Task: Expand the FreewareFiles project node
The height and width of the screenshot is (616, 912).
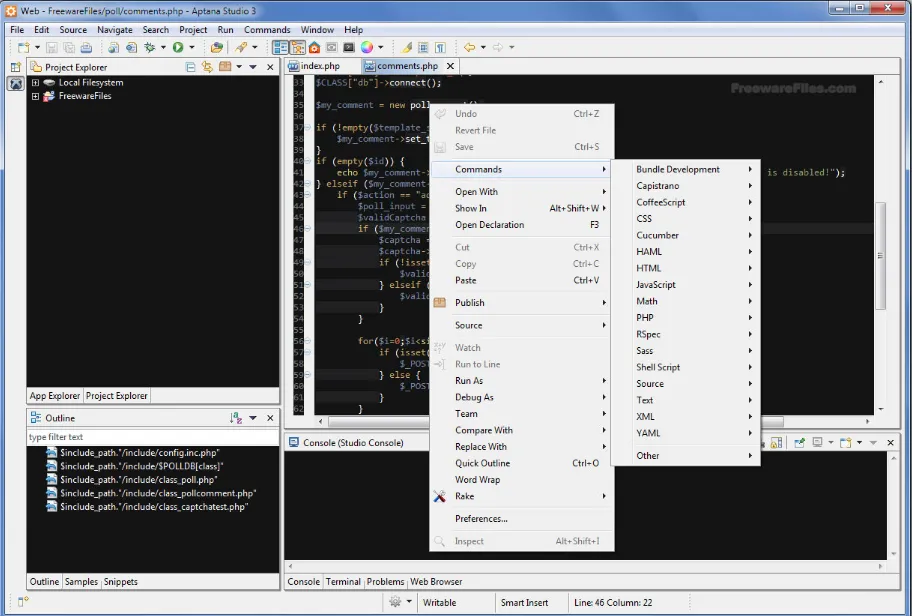Action: pyautogui.click(x=35, y=96)
